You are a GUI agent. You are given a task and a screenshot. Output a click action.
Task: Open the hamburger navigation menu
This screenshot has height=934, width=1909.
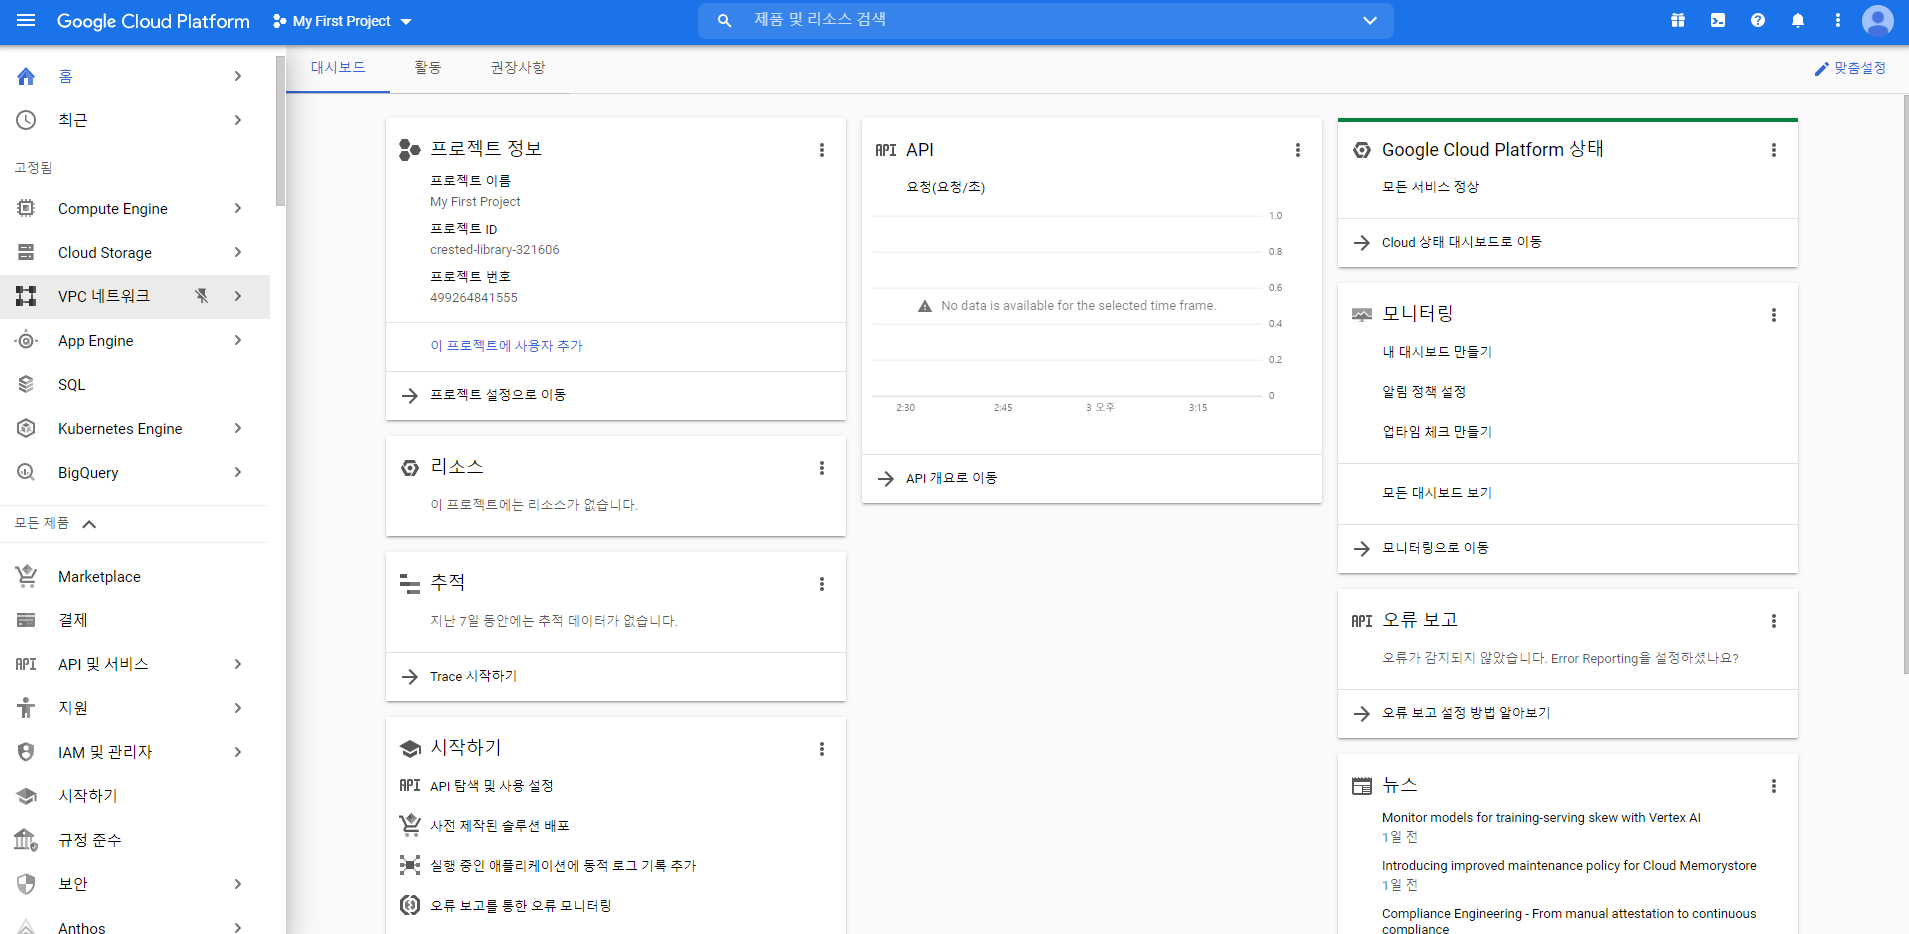(26, 21)
